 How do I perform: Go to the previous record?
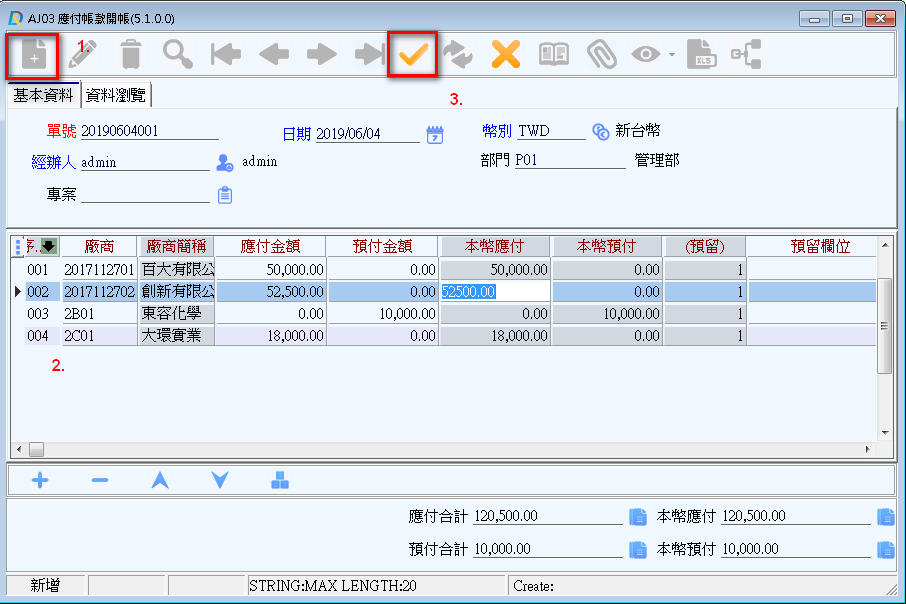coord(274,55)
